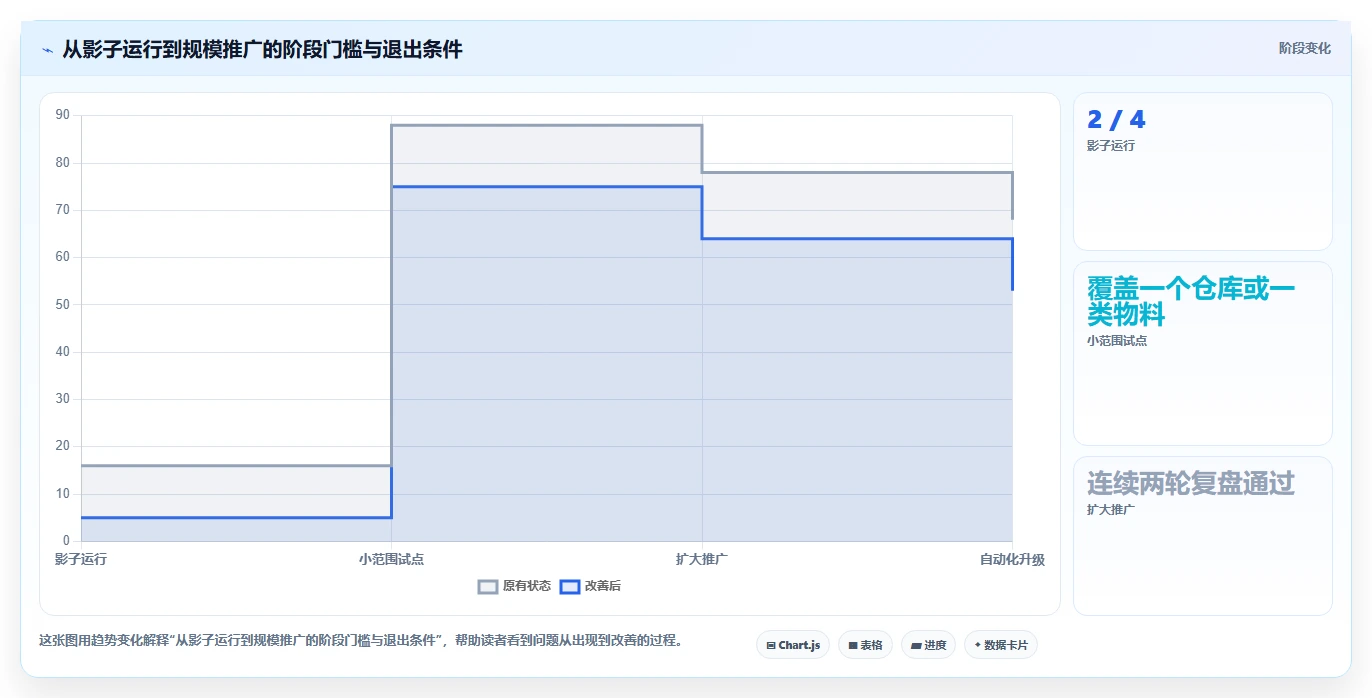
Task: Click the Chart.js tag chip
Action: point(793,645)
